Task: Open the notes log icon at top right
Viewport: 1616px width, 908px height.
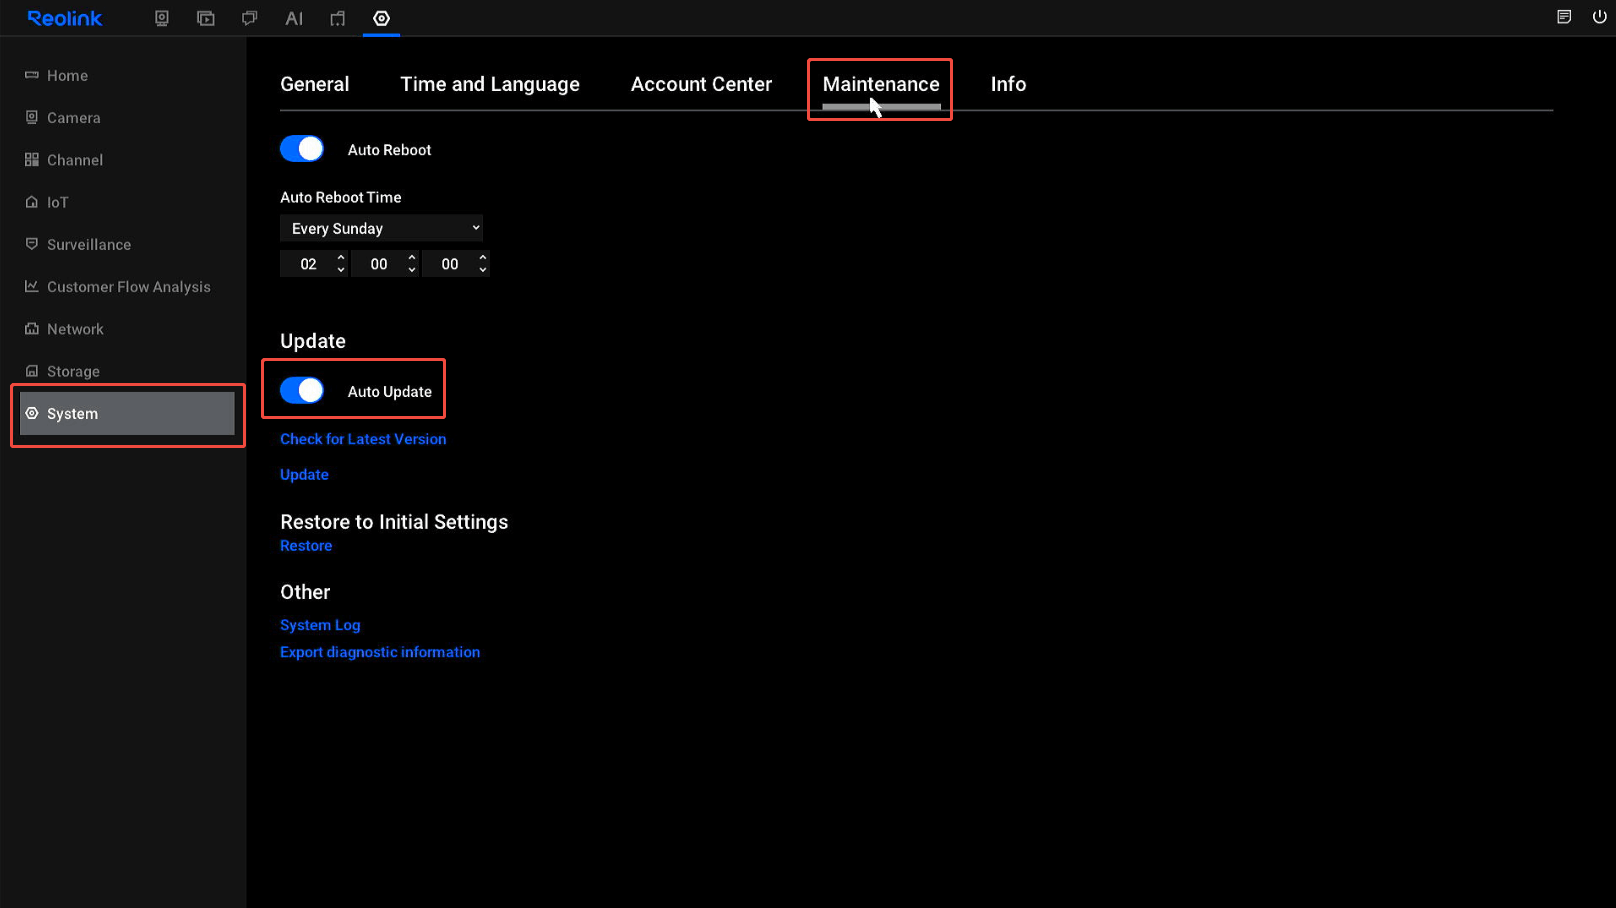Action: (1564, 17)
